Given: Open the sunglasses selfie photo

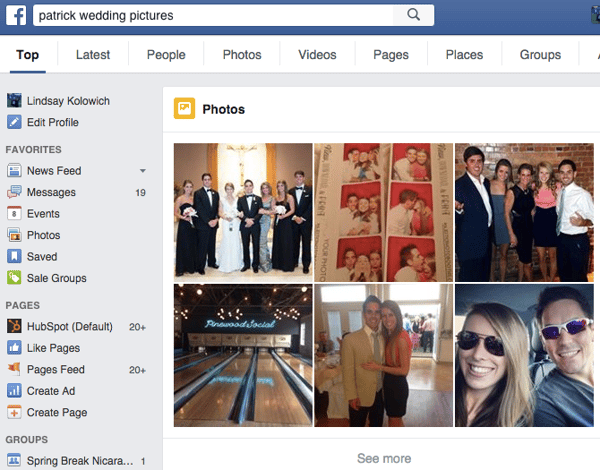Looking at the screenshot, I should pyautogui.click(x=524, y=355).
